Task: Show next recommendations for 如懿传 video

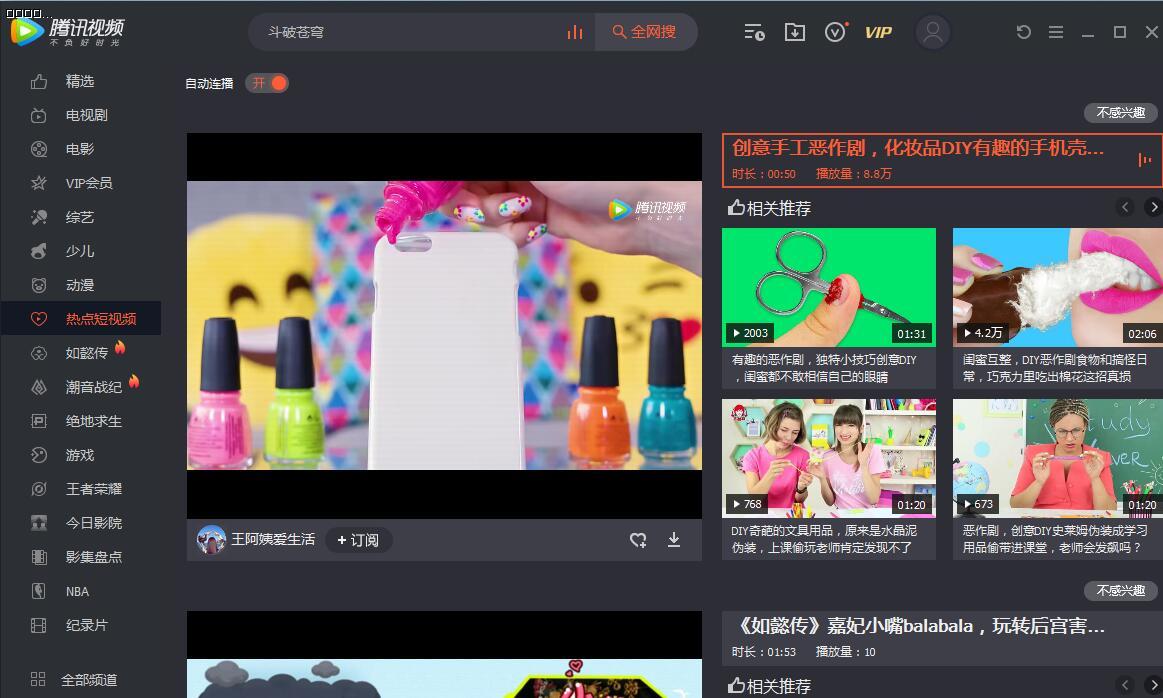Action: pyautogui.click(x=1153, y=685)
